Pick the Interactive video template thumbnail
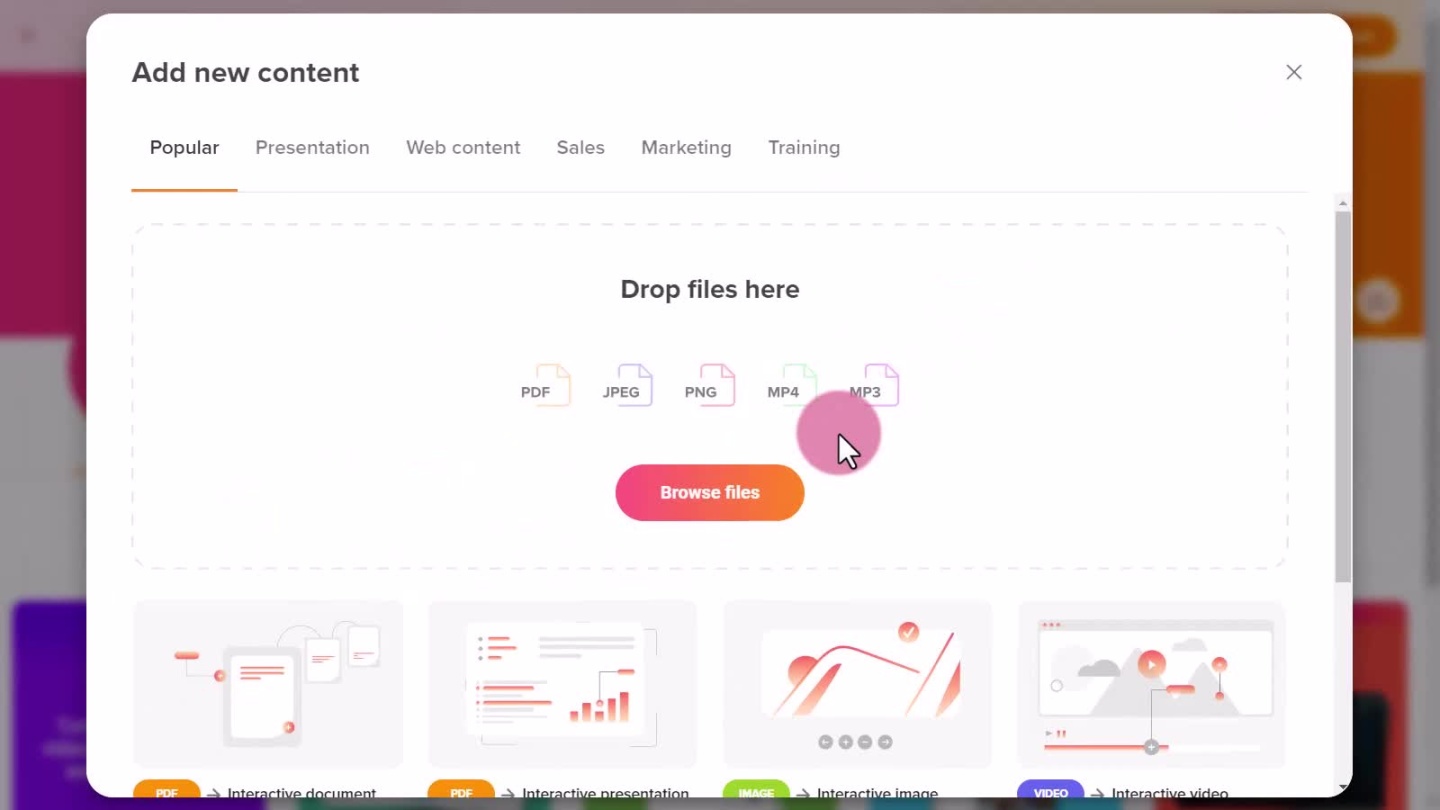This screenshot has width=1440, height=810. [1151, 684]
